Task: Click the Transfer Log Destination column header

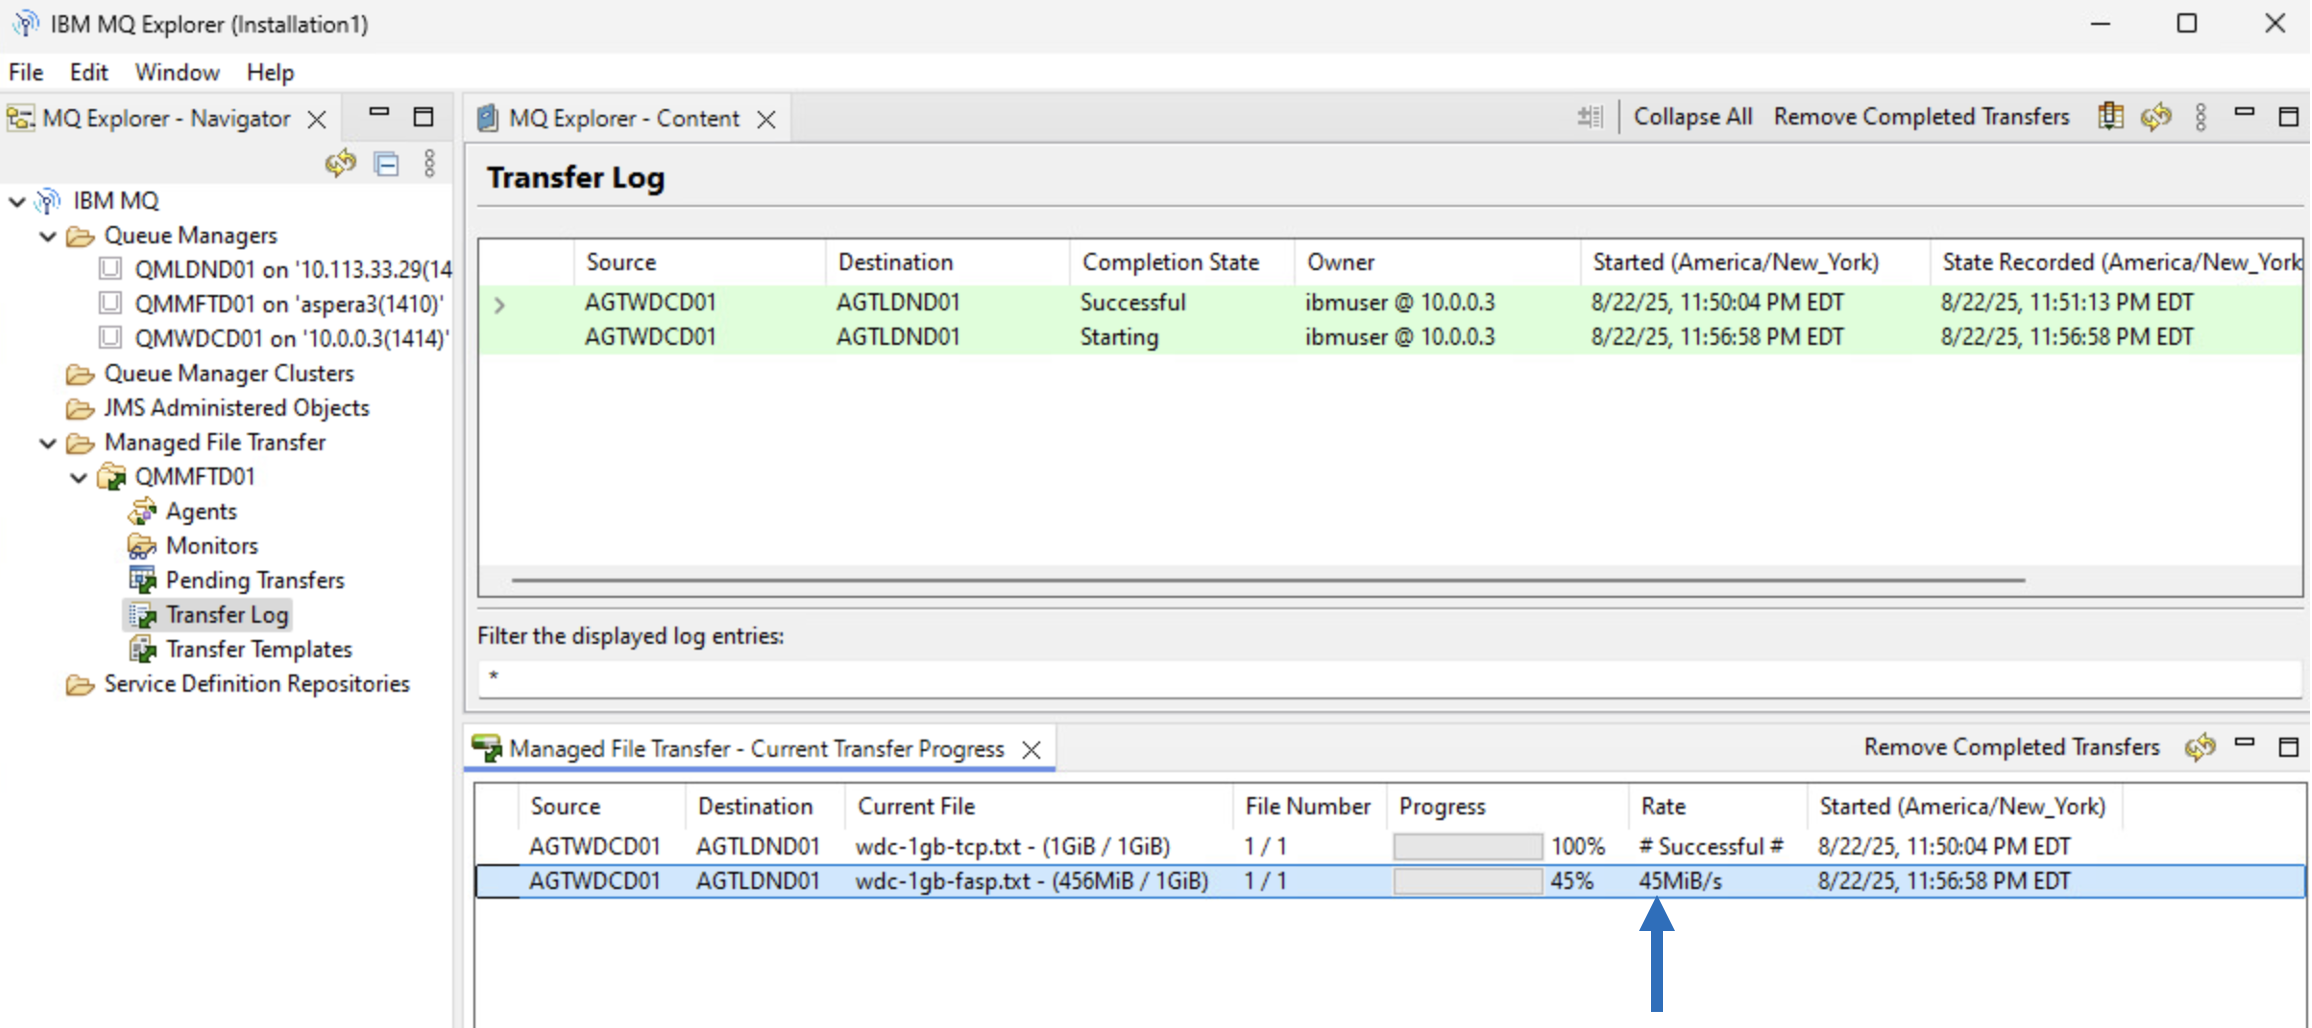Action: tap(947, 262)
